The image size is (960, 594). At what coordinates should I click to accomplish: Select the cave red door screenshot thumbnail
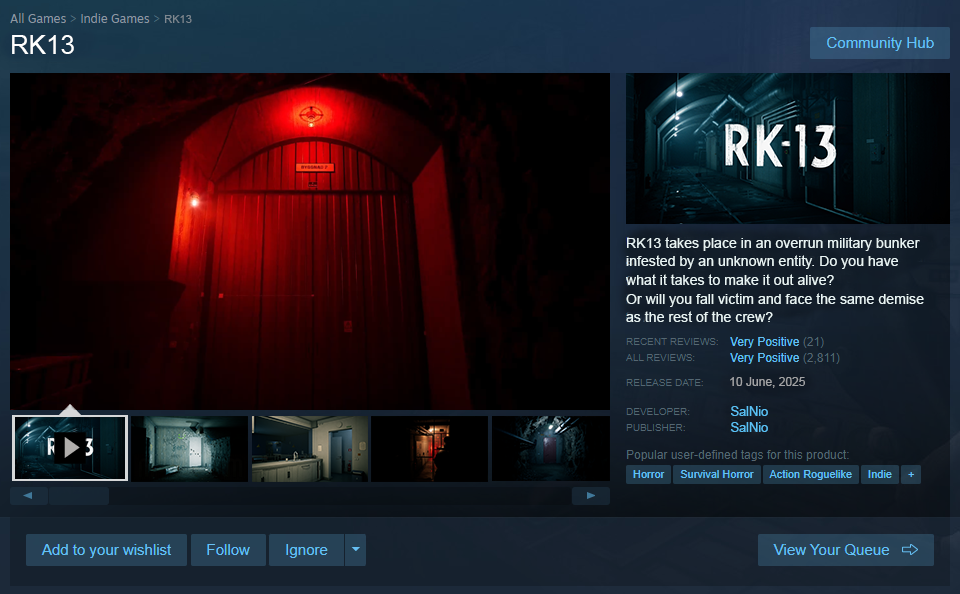tap(550, 449)
